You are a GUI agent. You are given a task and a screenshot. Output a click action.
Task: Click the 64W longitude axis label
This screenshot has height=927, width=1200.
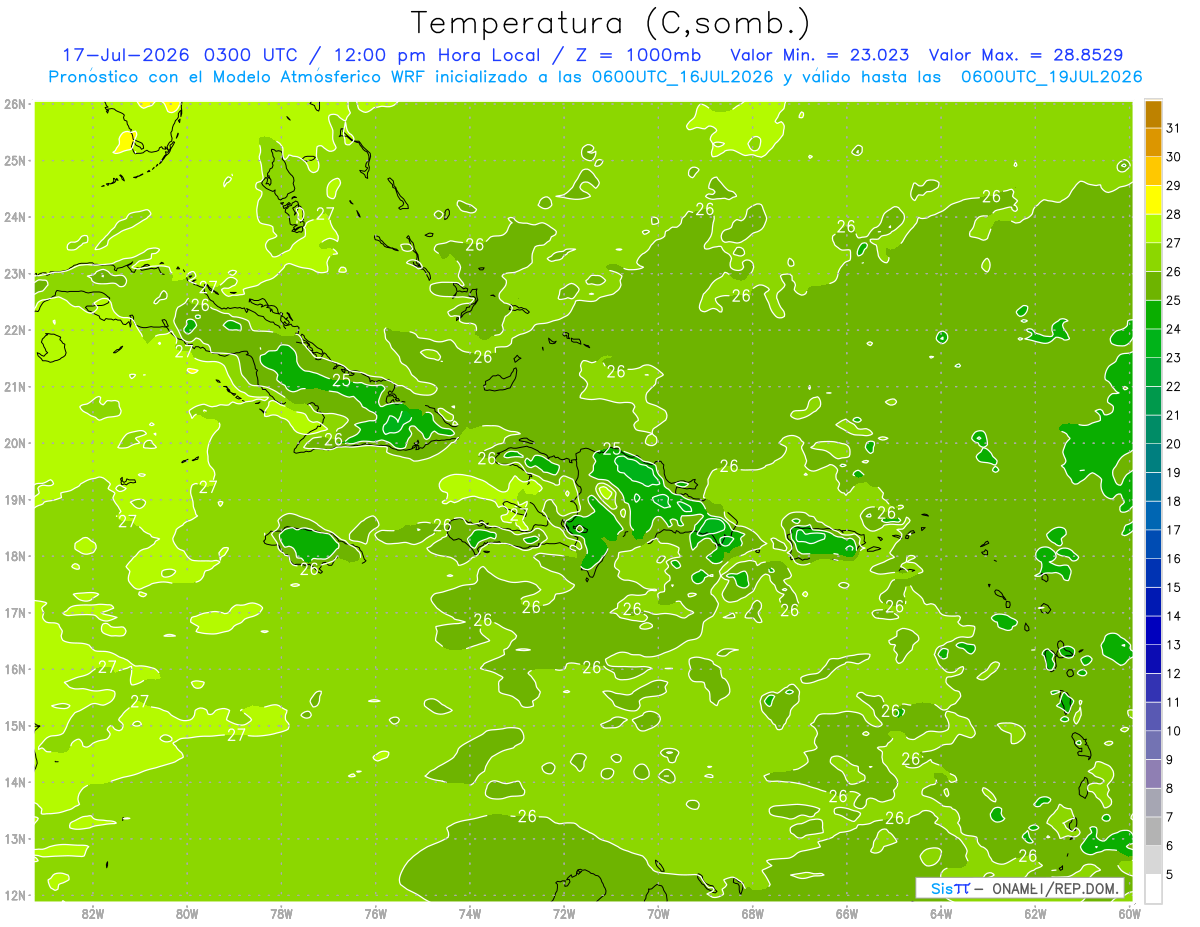941,913
